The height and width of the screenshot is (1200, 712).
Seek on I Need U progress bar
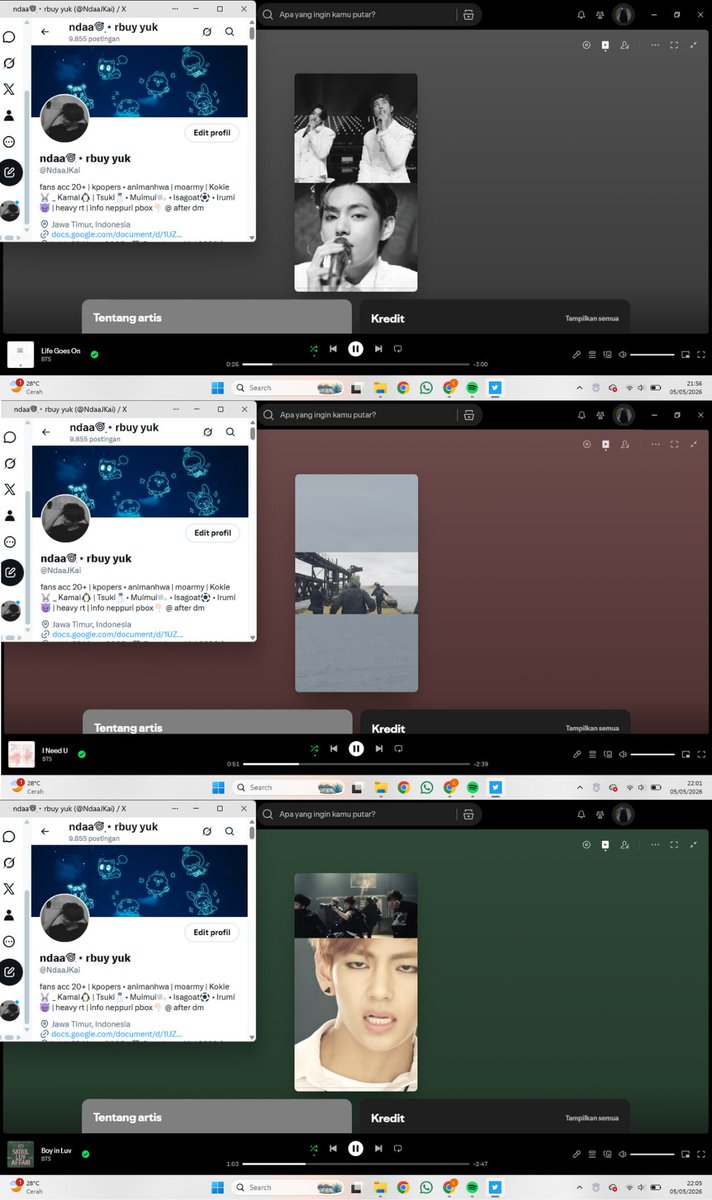click(x=356, y=764)
